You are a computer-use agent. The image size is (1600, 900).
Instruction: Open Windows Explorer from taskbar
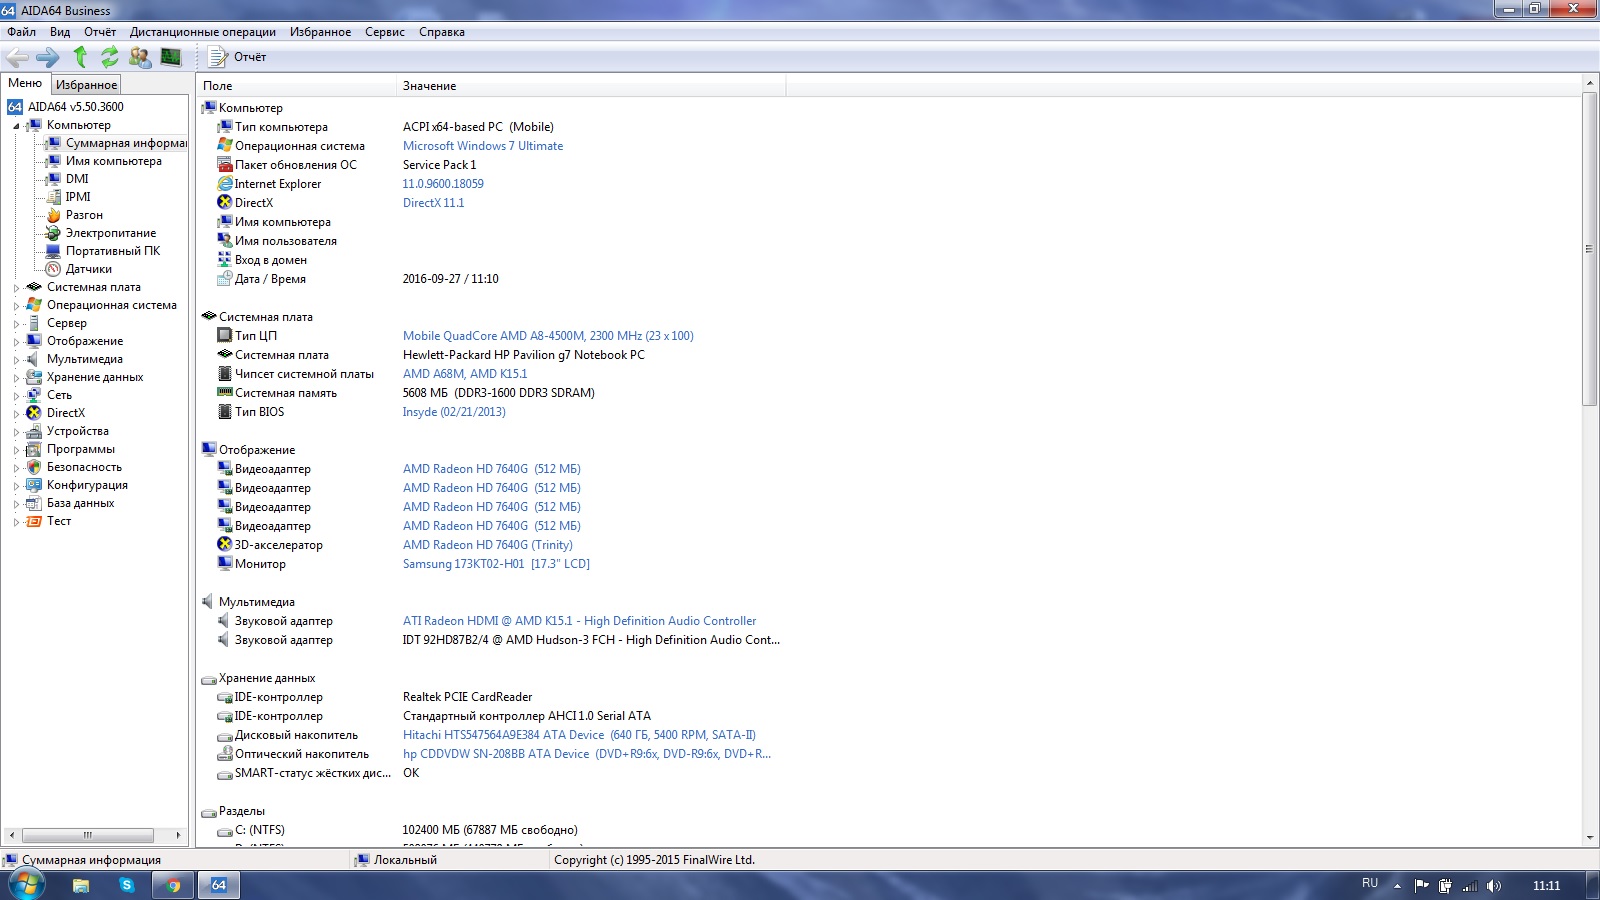click(x=81, y=885)
